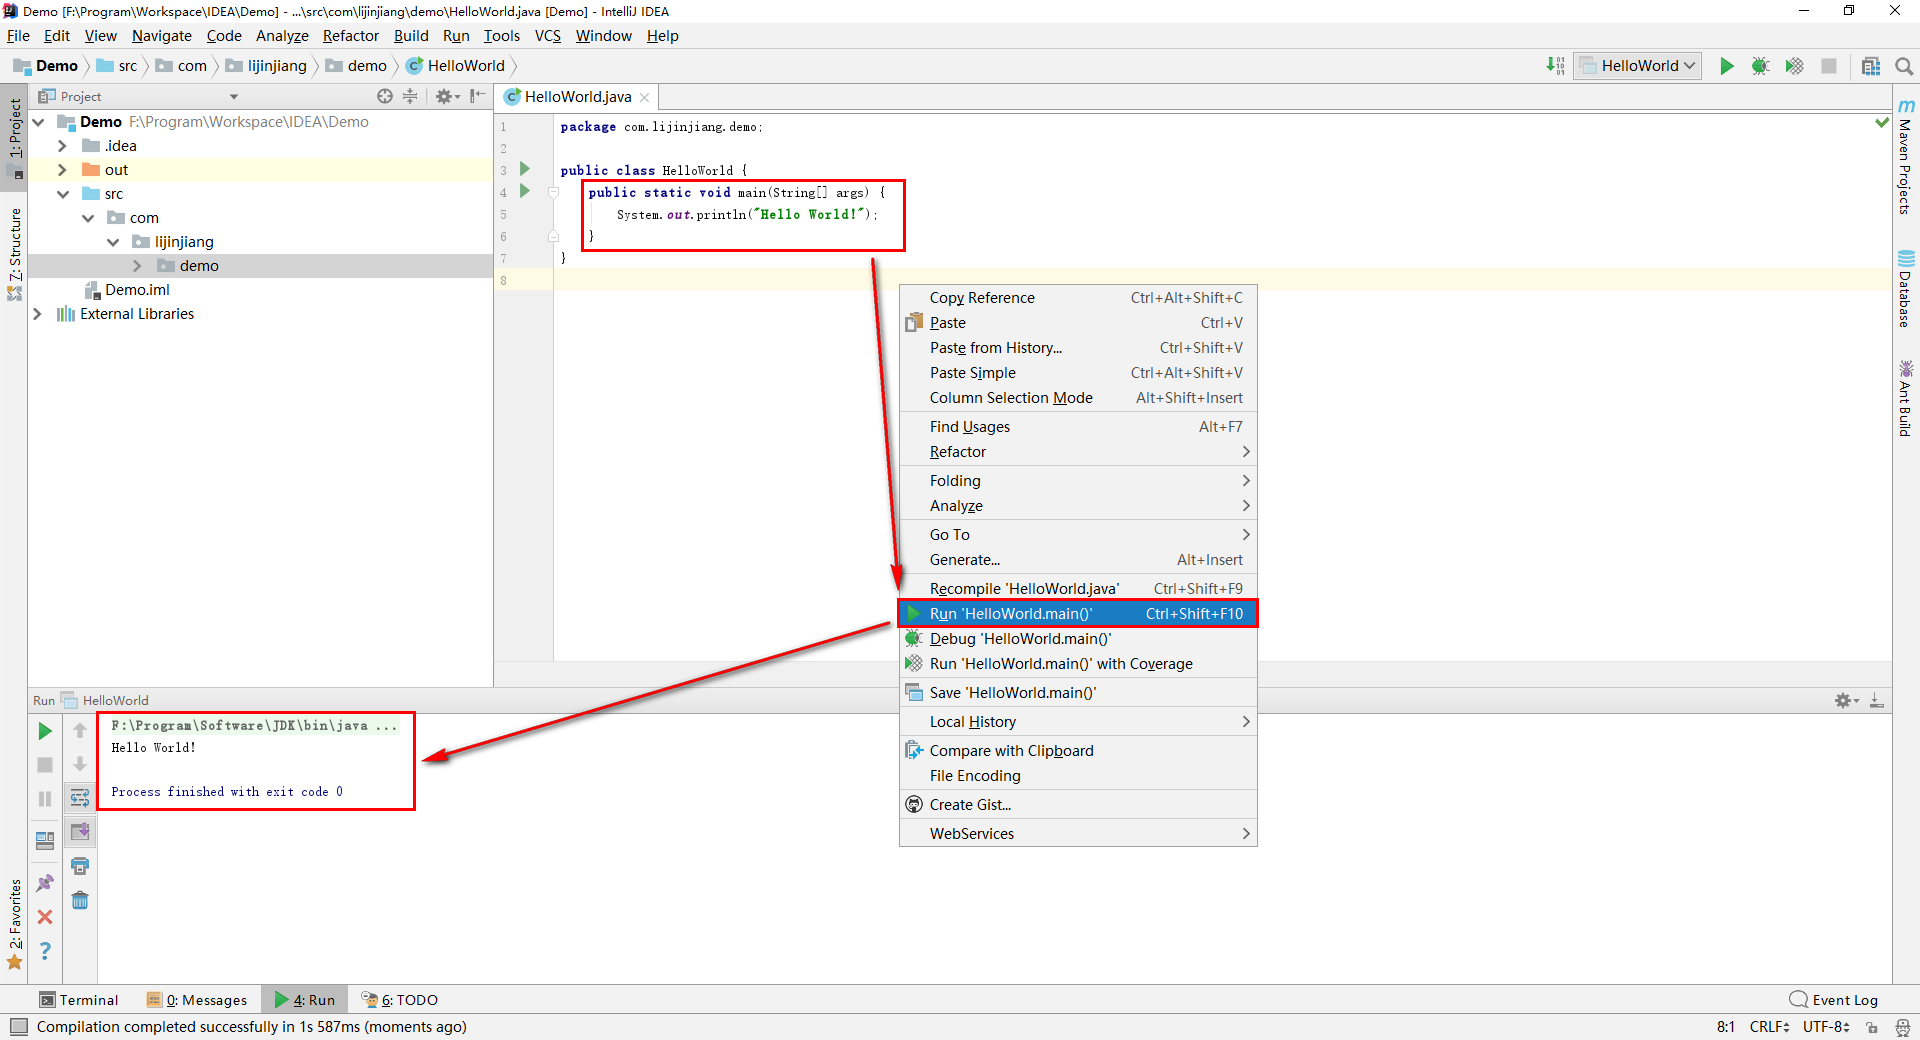Open Project panel settings gear
1920x1040 pixels.
click(445, 96)
